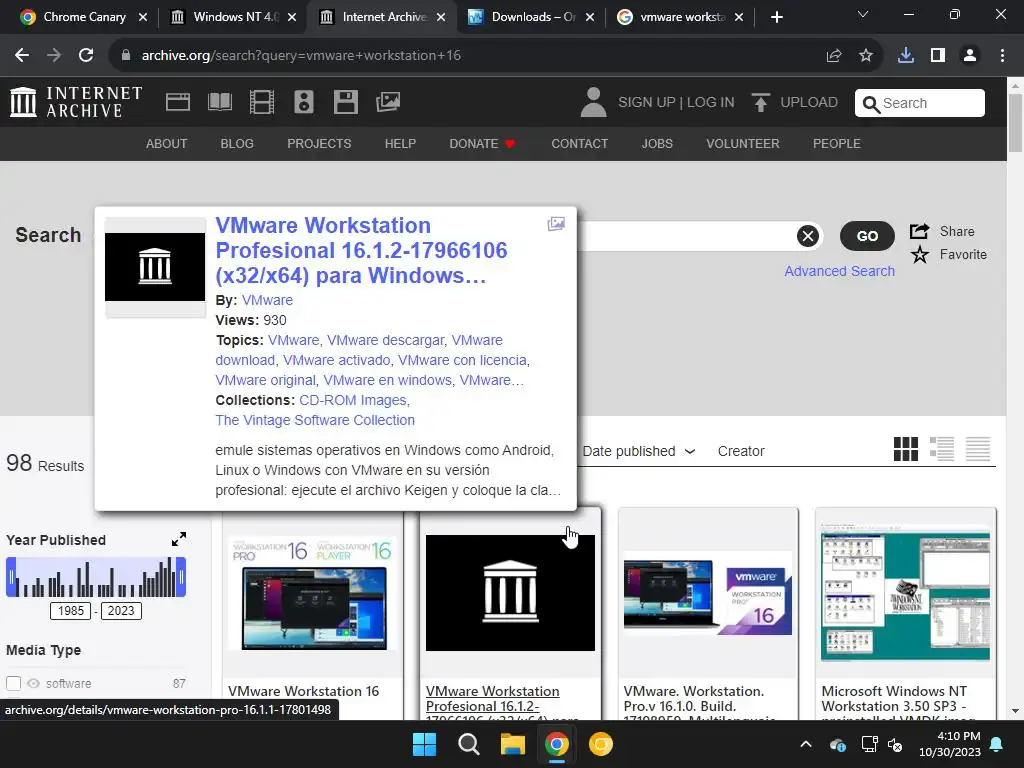This screenshot has width=1024, height=768.
Task: Click the user avatar icon
Action: [x=593, y=103]
